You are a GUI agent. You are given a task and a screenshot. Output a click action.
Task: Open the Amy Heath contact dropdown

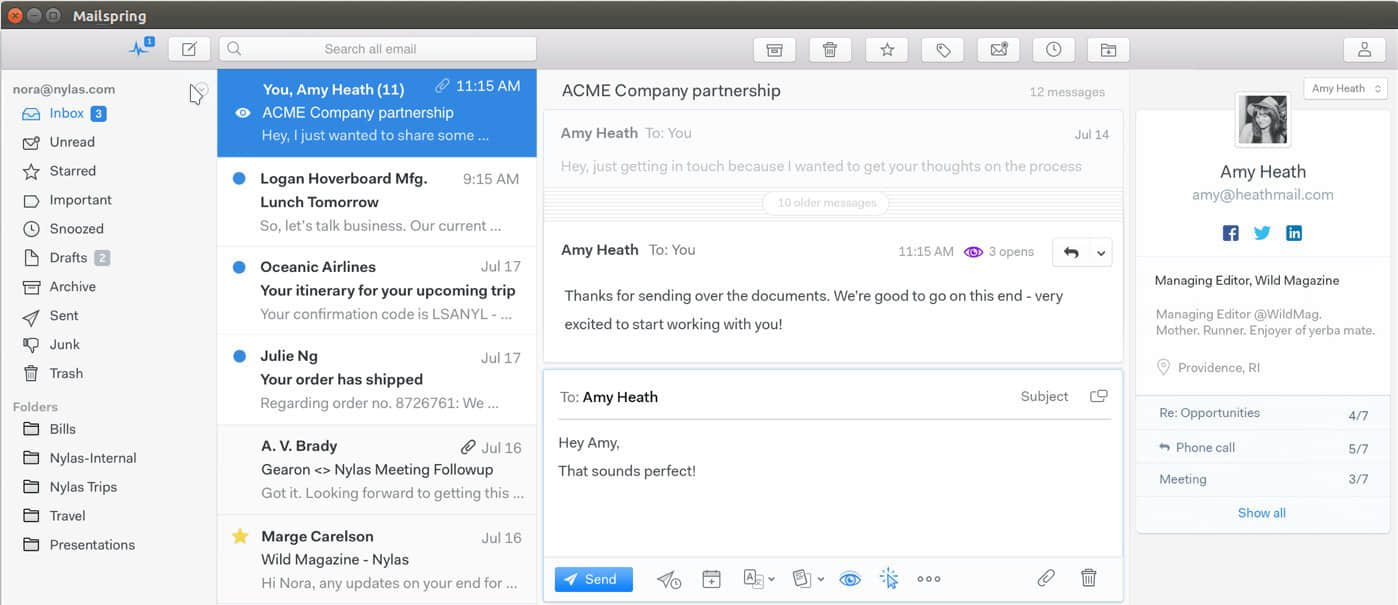(x=1344, y=88)
